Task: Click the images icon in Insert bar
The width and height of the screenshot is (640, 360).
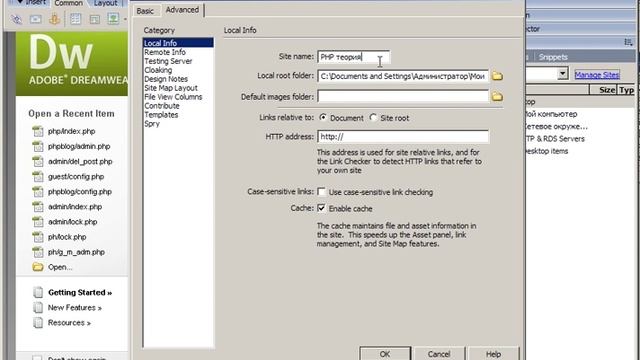Action: point(113,19)
